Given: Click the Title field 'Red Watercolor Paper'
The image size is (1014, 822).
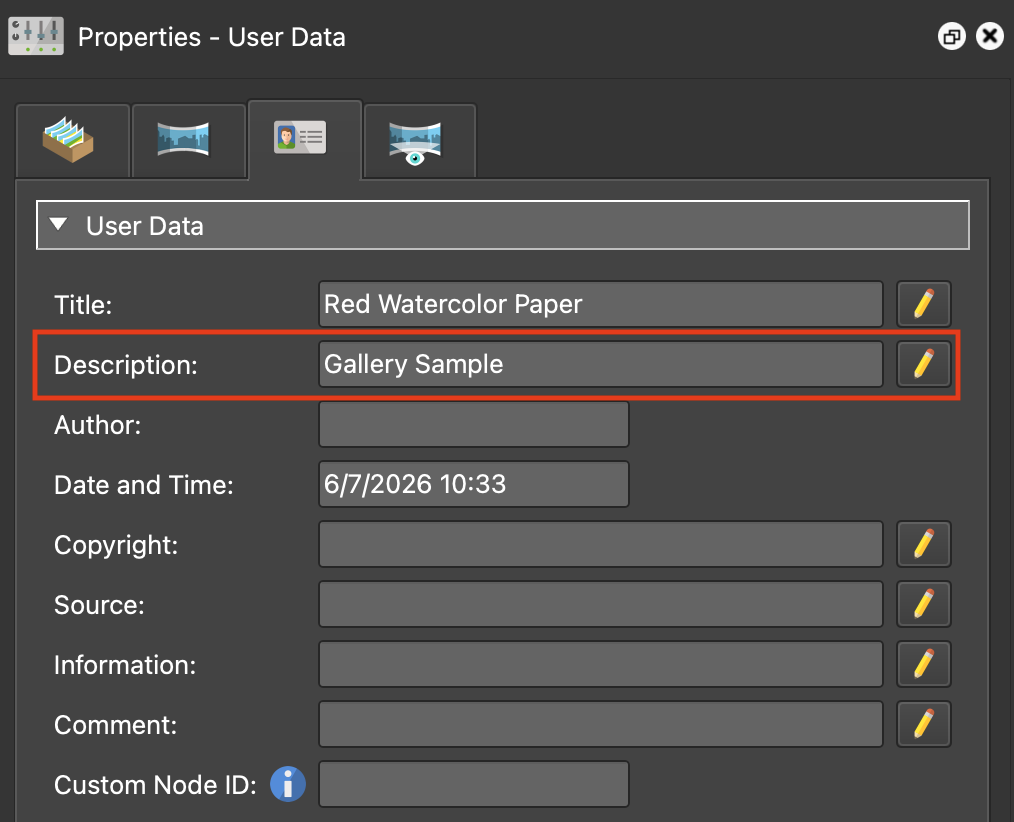Looking at the screenshot, I should pos(601,304).
